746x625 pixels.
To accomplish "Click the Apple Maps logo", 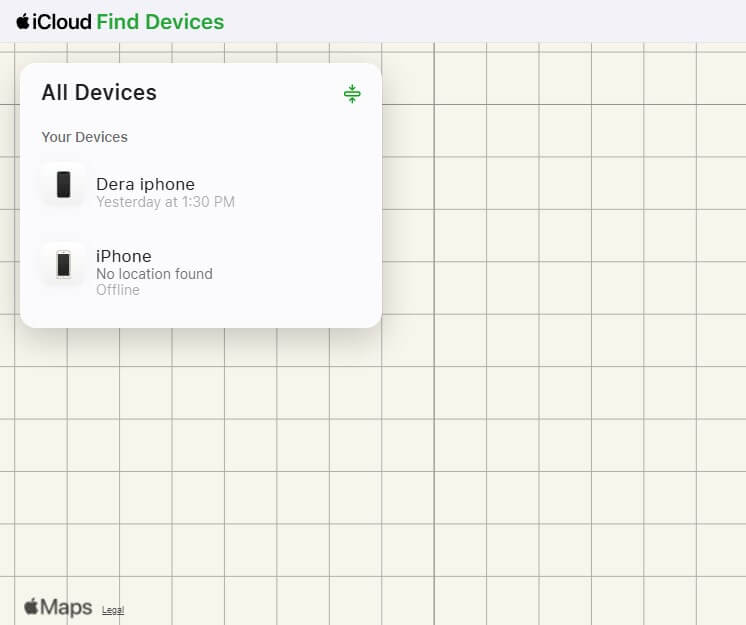I will (58, 607).
